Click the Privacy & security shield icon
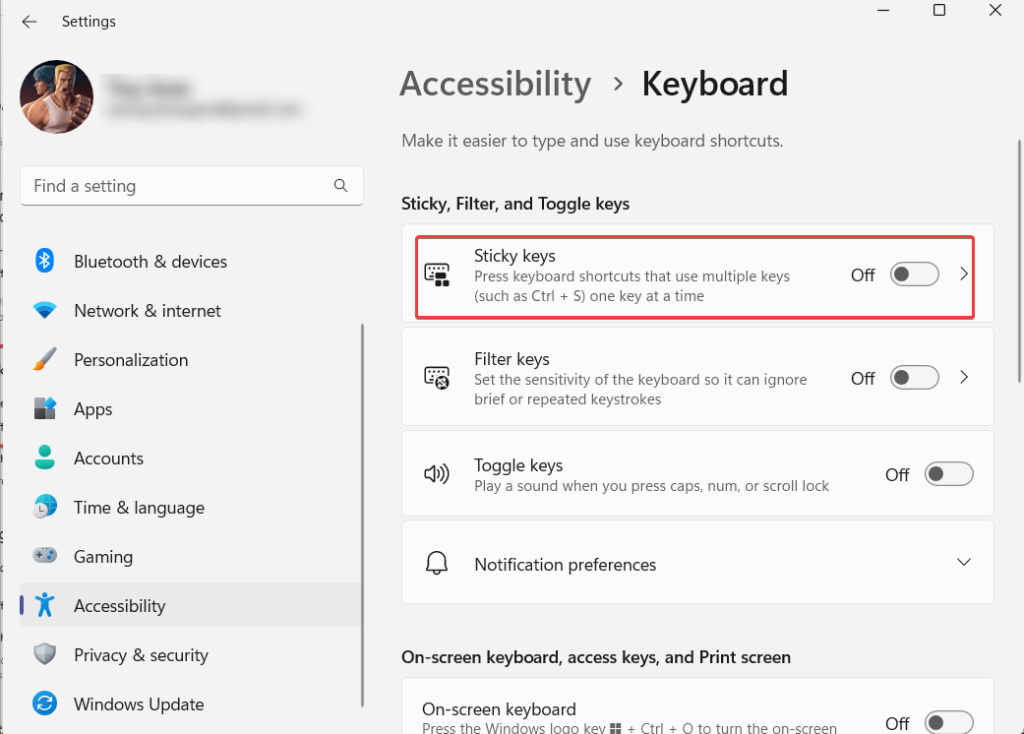This screenshot has width=1024, height=734. (45, 655)
